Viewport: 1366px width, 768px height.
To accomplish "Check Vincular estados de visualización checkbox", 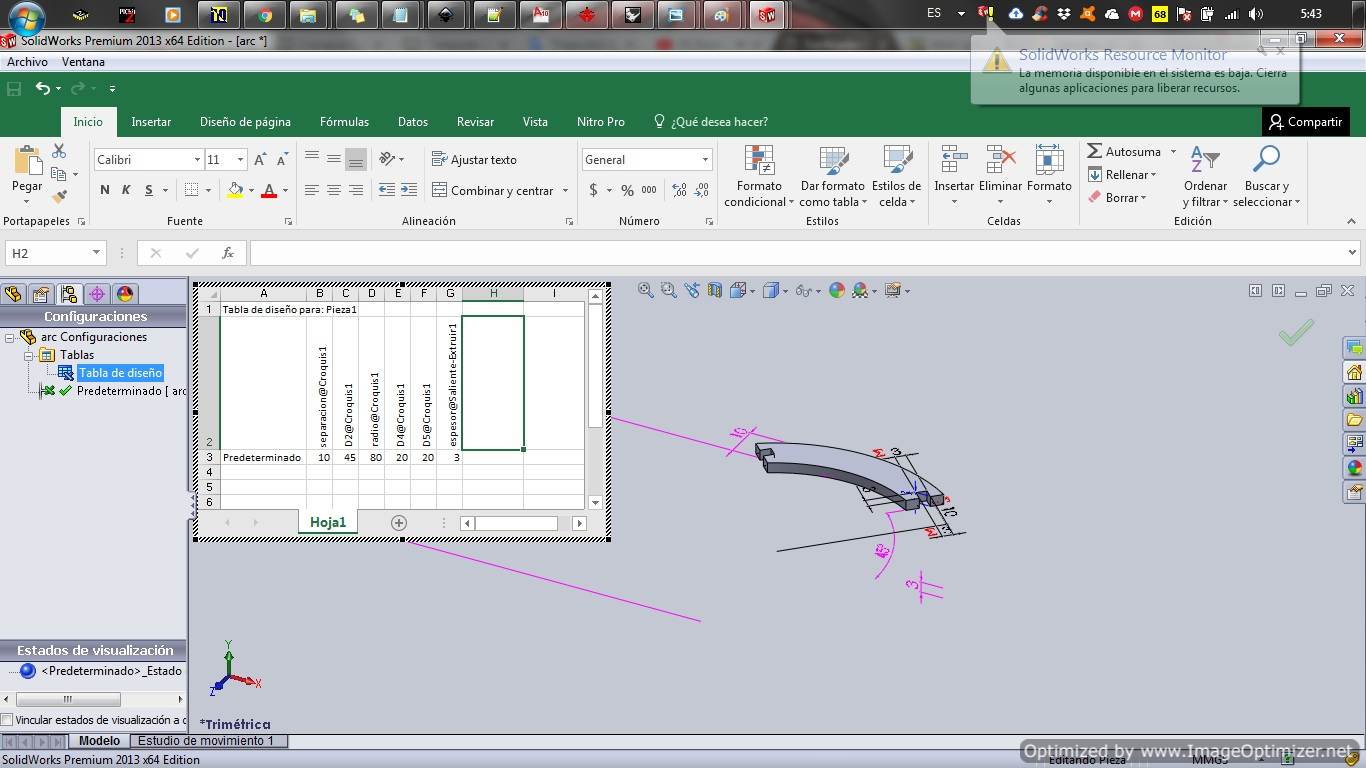I will [x=7, y=720].
